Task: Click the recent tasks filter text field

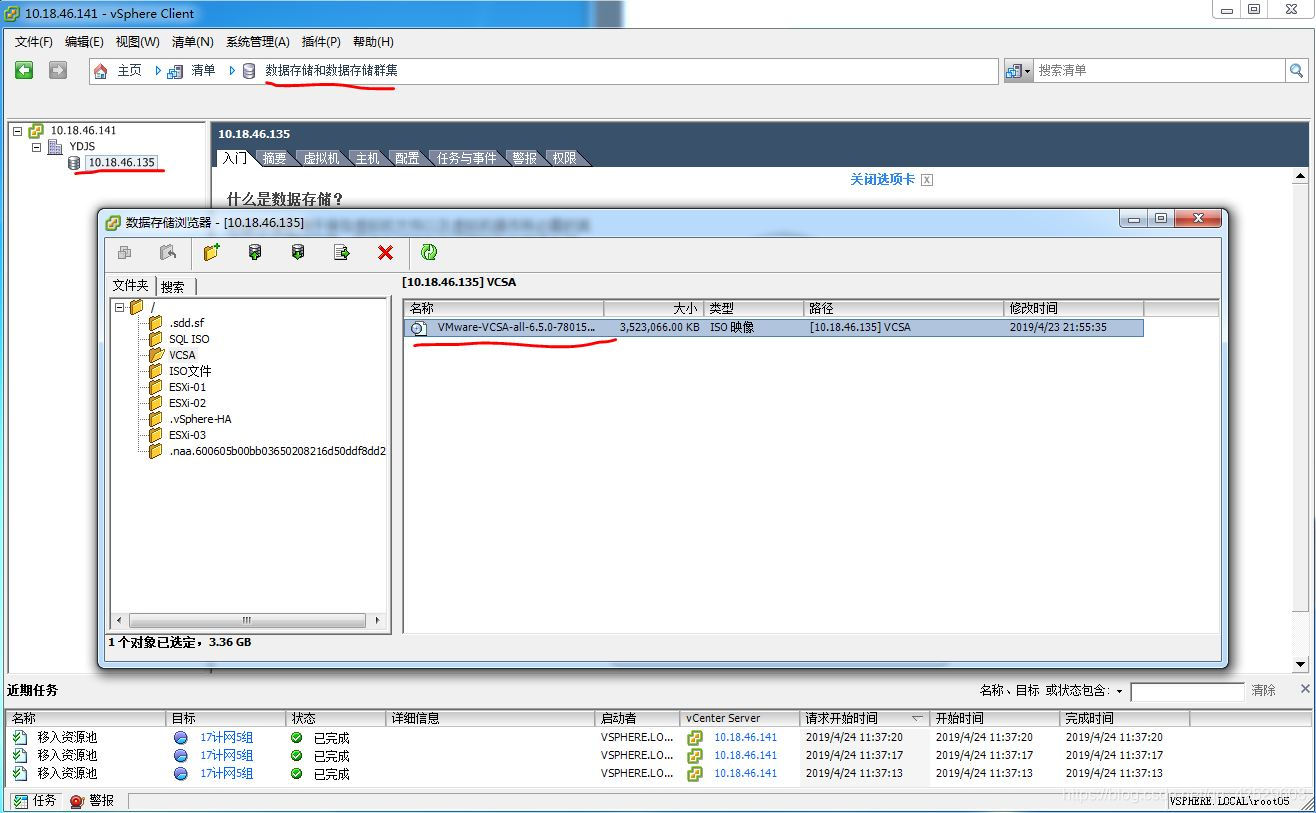Action: pyautogui.click(x=1187, y=691)
